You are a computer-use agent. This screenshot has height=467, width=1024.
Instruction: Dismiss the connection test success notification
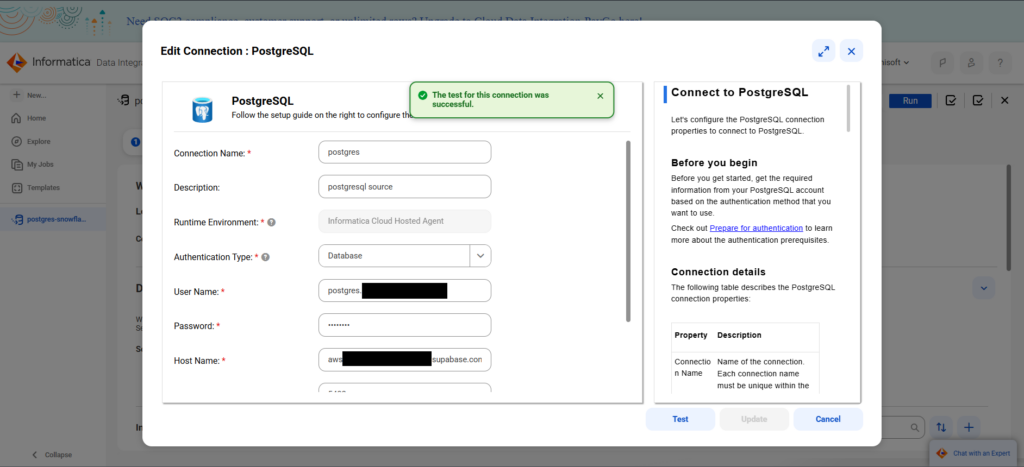click(x=600, y=96)
